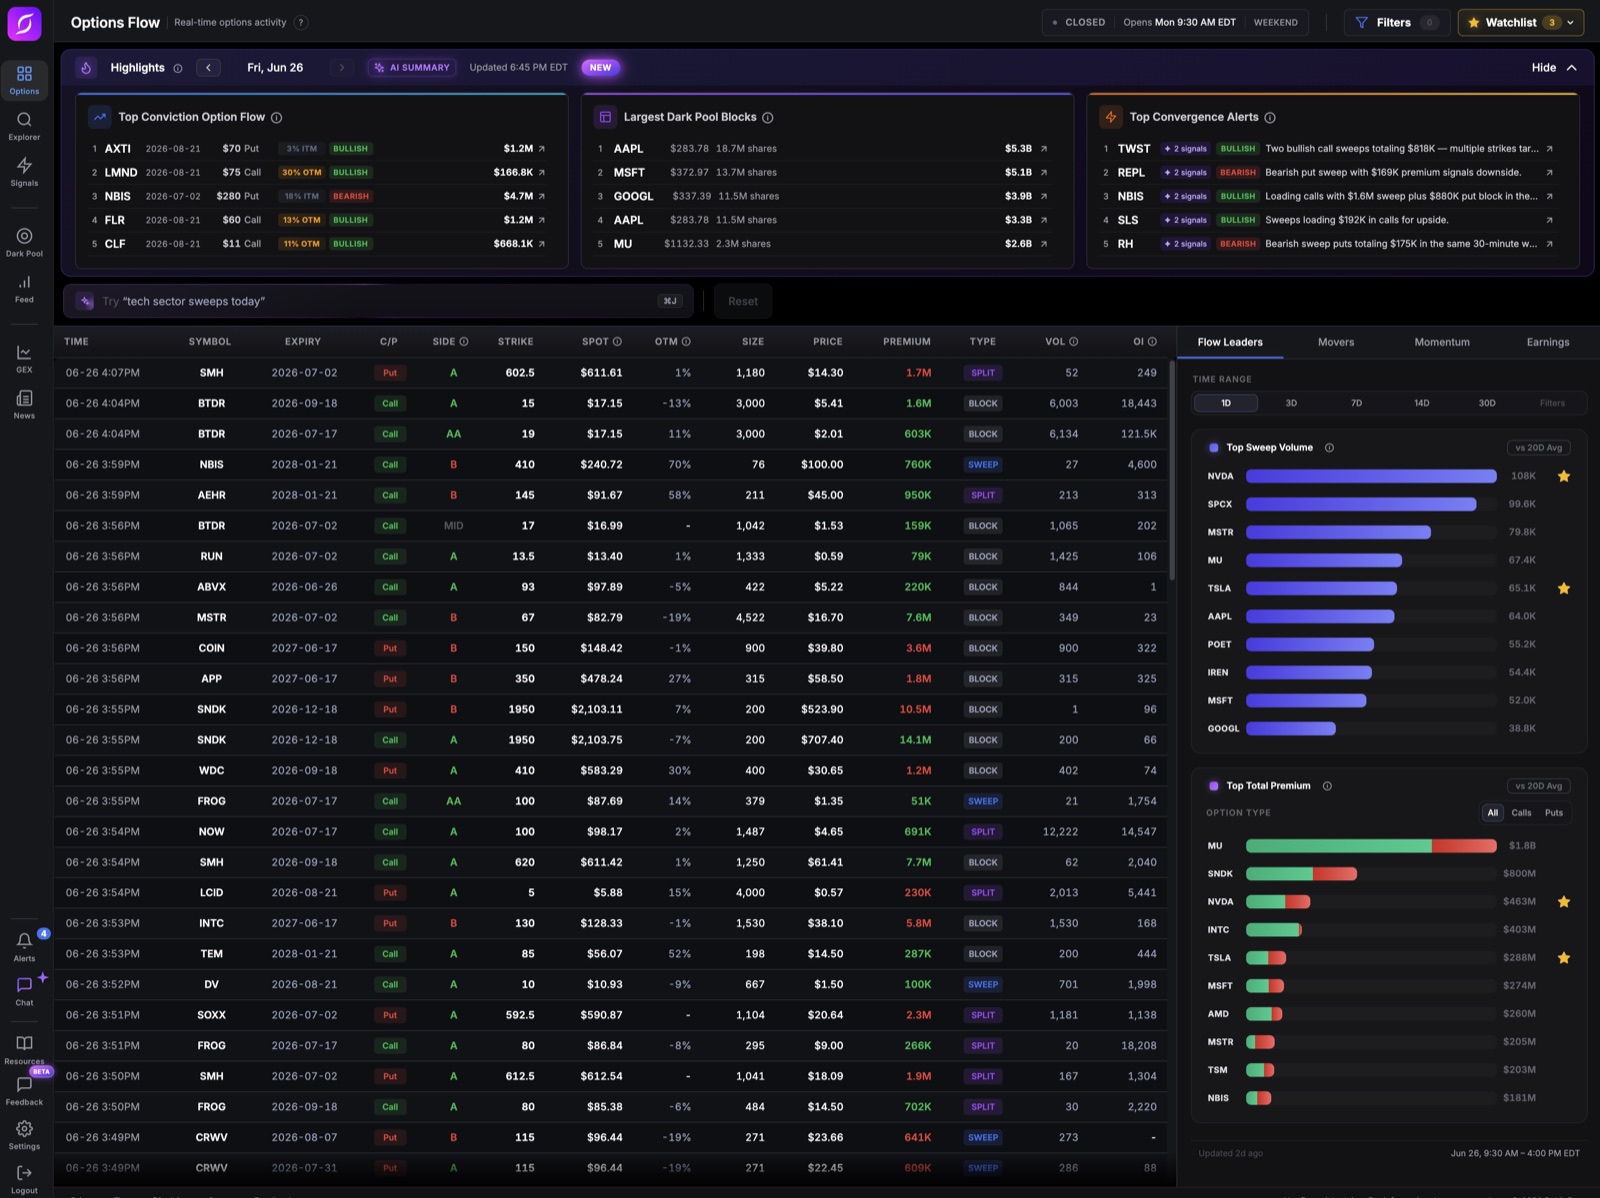Switch to Earnings tab
The image size is (1600, 1198).
[x=1548, y=342]
